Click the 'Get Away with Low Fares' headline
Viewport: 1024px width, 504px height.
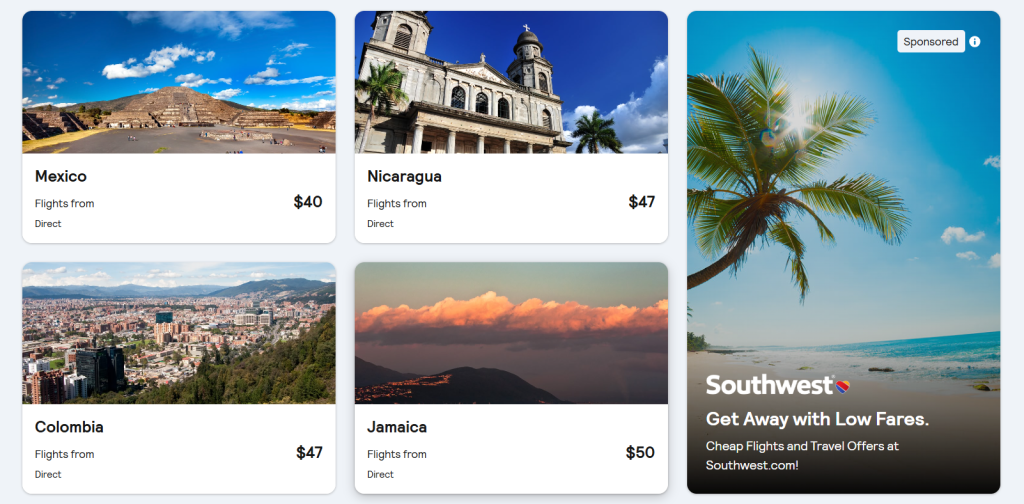pyautogui.click(x=817, y=419)
